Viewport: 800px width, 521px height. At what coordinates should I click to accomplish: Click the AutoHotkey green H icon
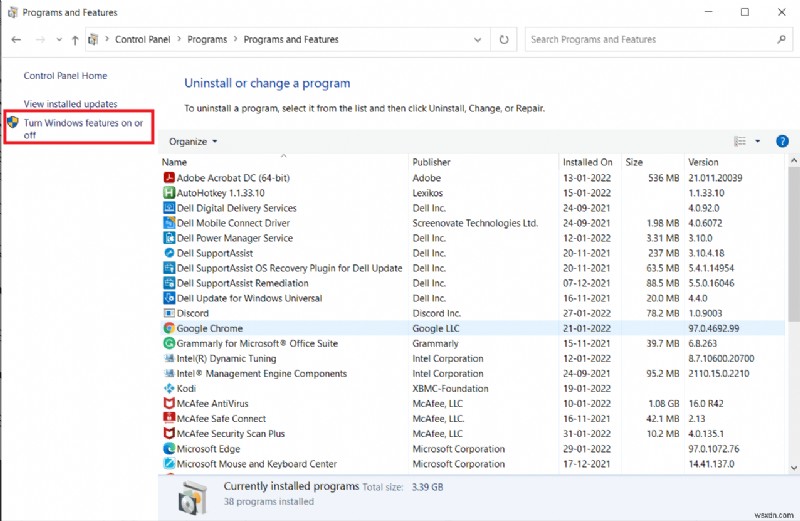169,193
